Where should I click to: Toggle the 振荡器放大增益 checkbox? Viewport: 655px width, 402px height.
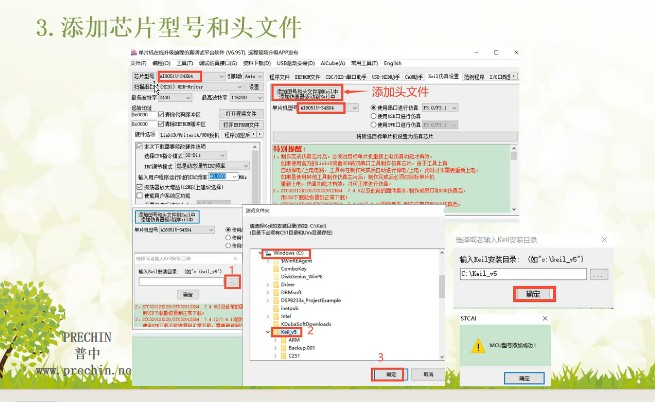click(x=140, y=187)
